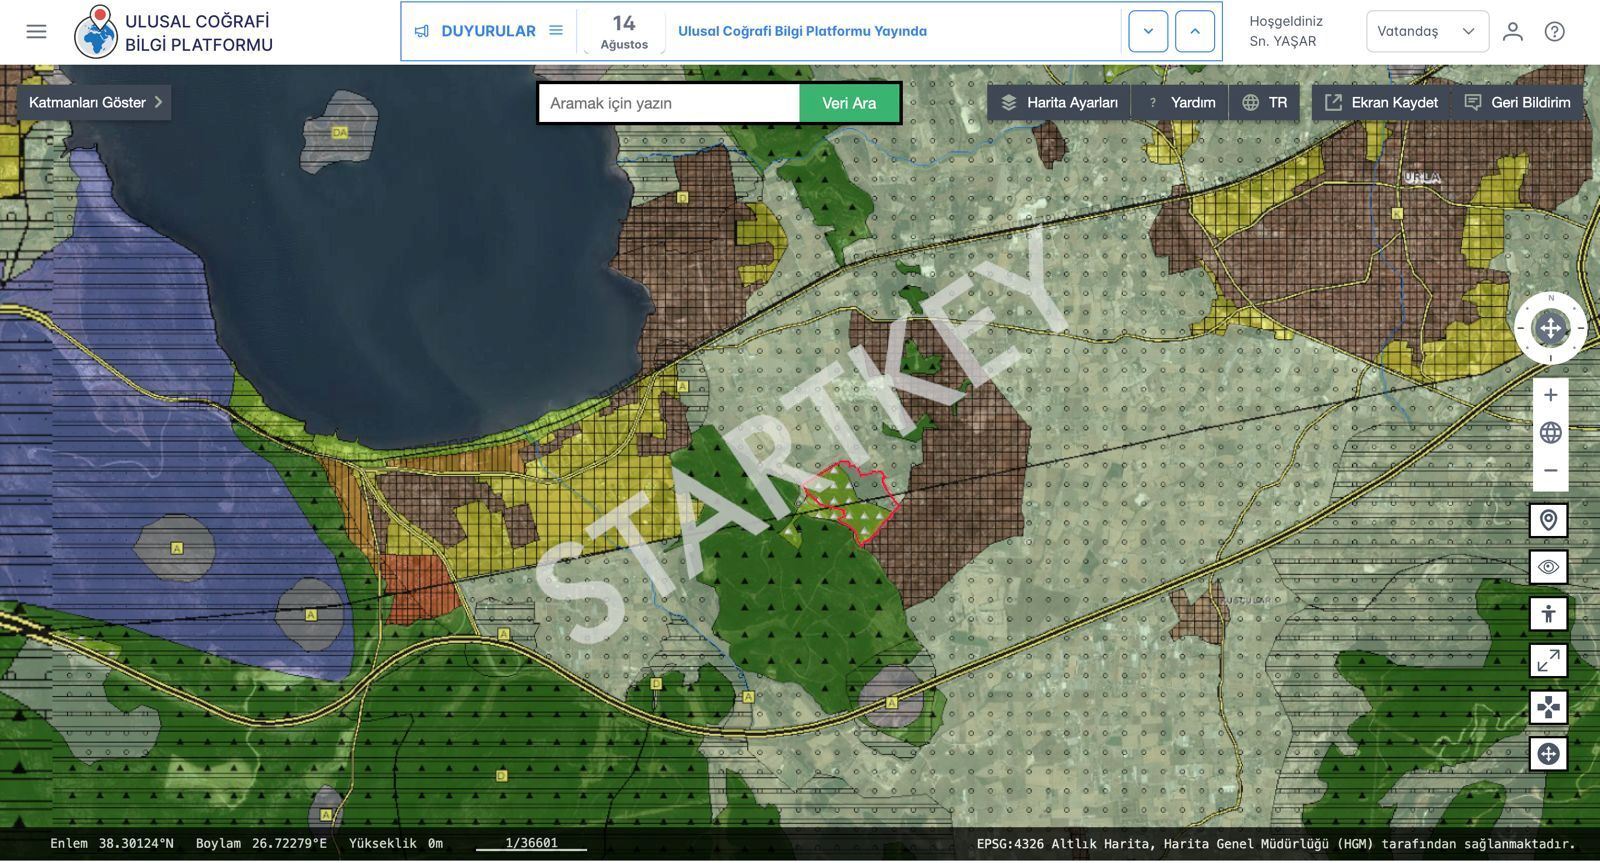Expand the Katmanları Göster layers panel

pos(94,102)
